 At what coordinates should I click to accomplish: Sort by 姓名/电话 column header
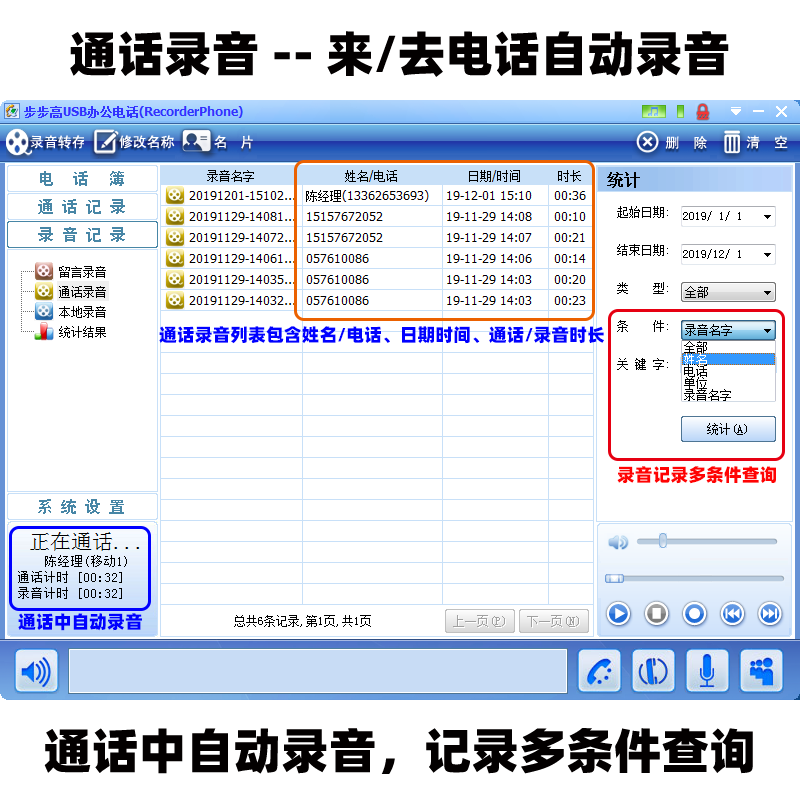click(371, 176)
